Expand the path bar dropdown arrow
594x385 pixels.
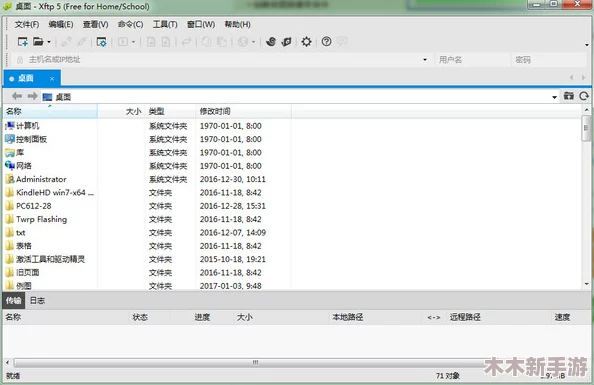(x=554, y=97)
